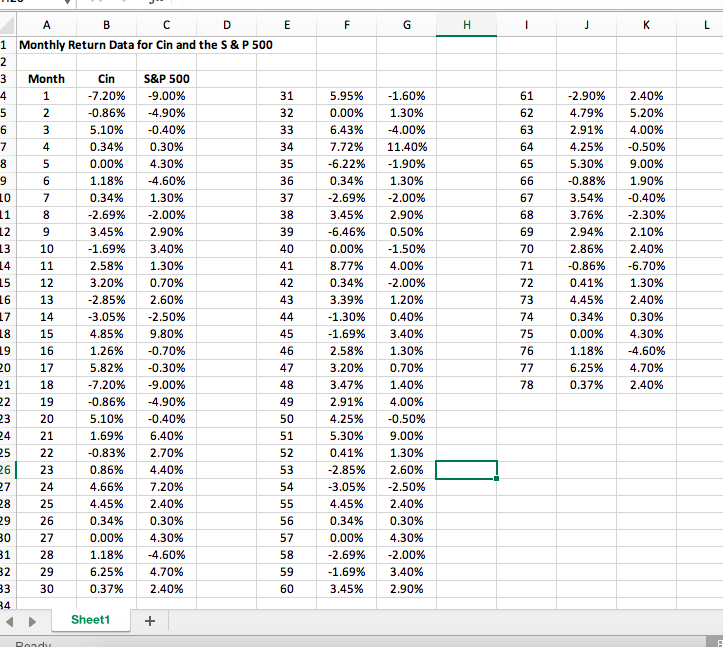
Task: Click Cin value 1.26% for month 16
Action: (107, 351)
